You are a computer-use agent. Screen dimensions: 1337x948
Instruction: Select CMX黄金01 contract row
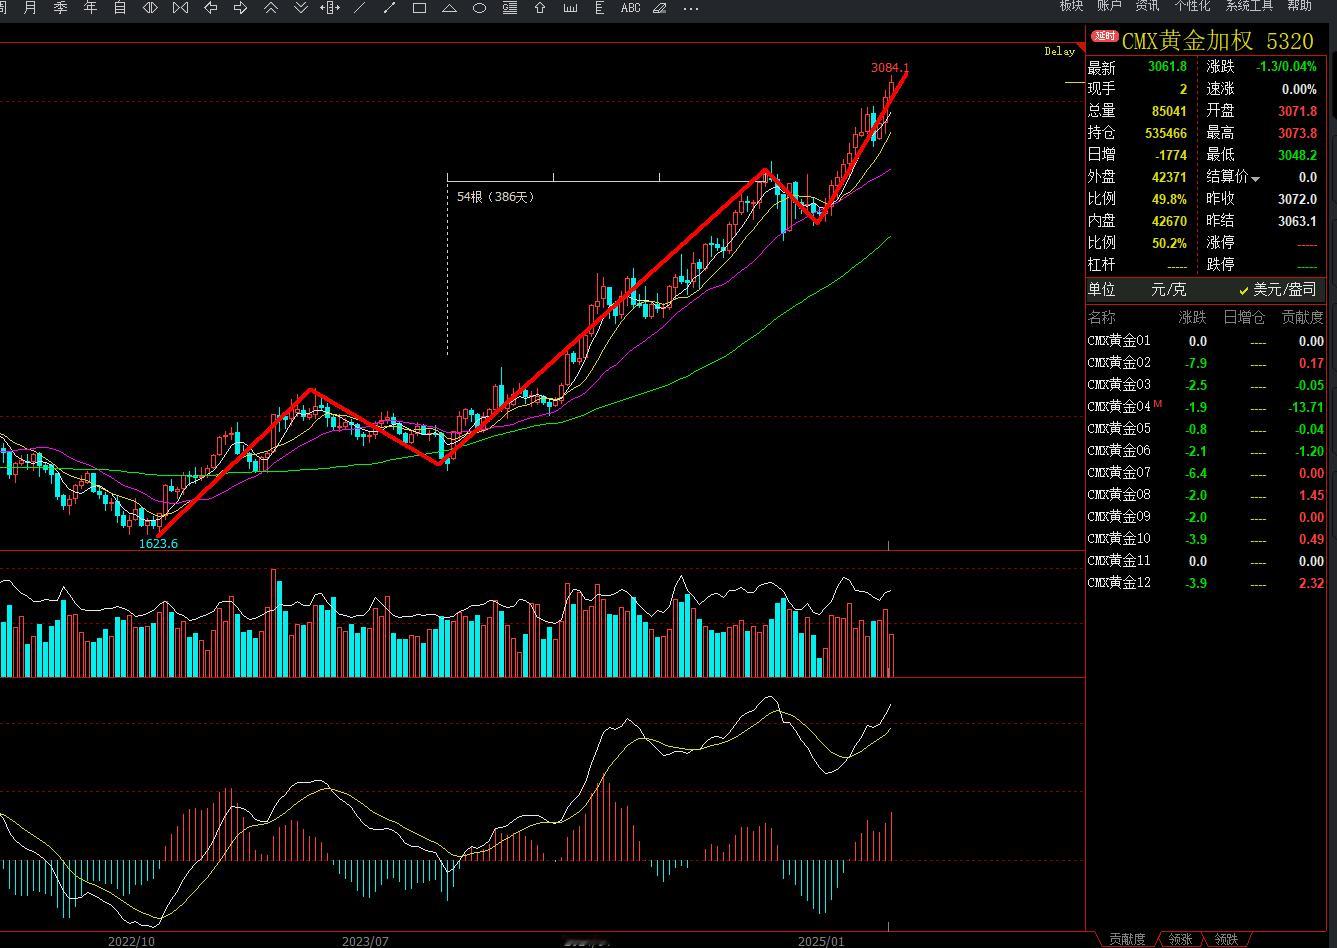pyautogui.click(x=1206, y=341)
